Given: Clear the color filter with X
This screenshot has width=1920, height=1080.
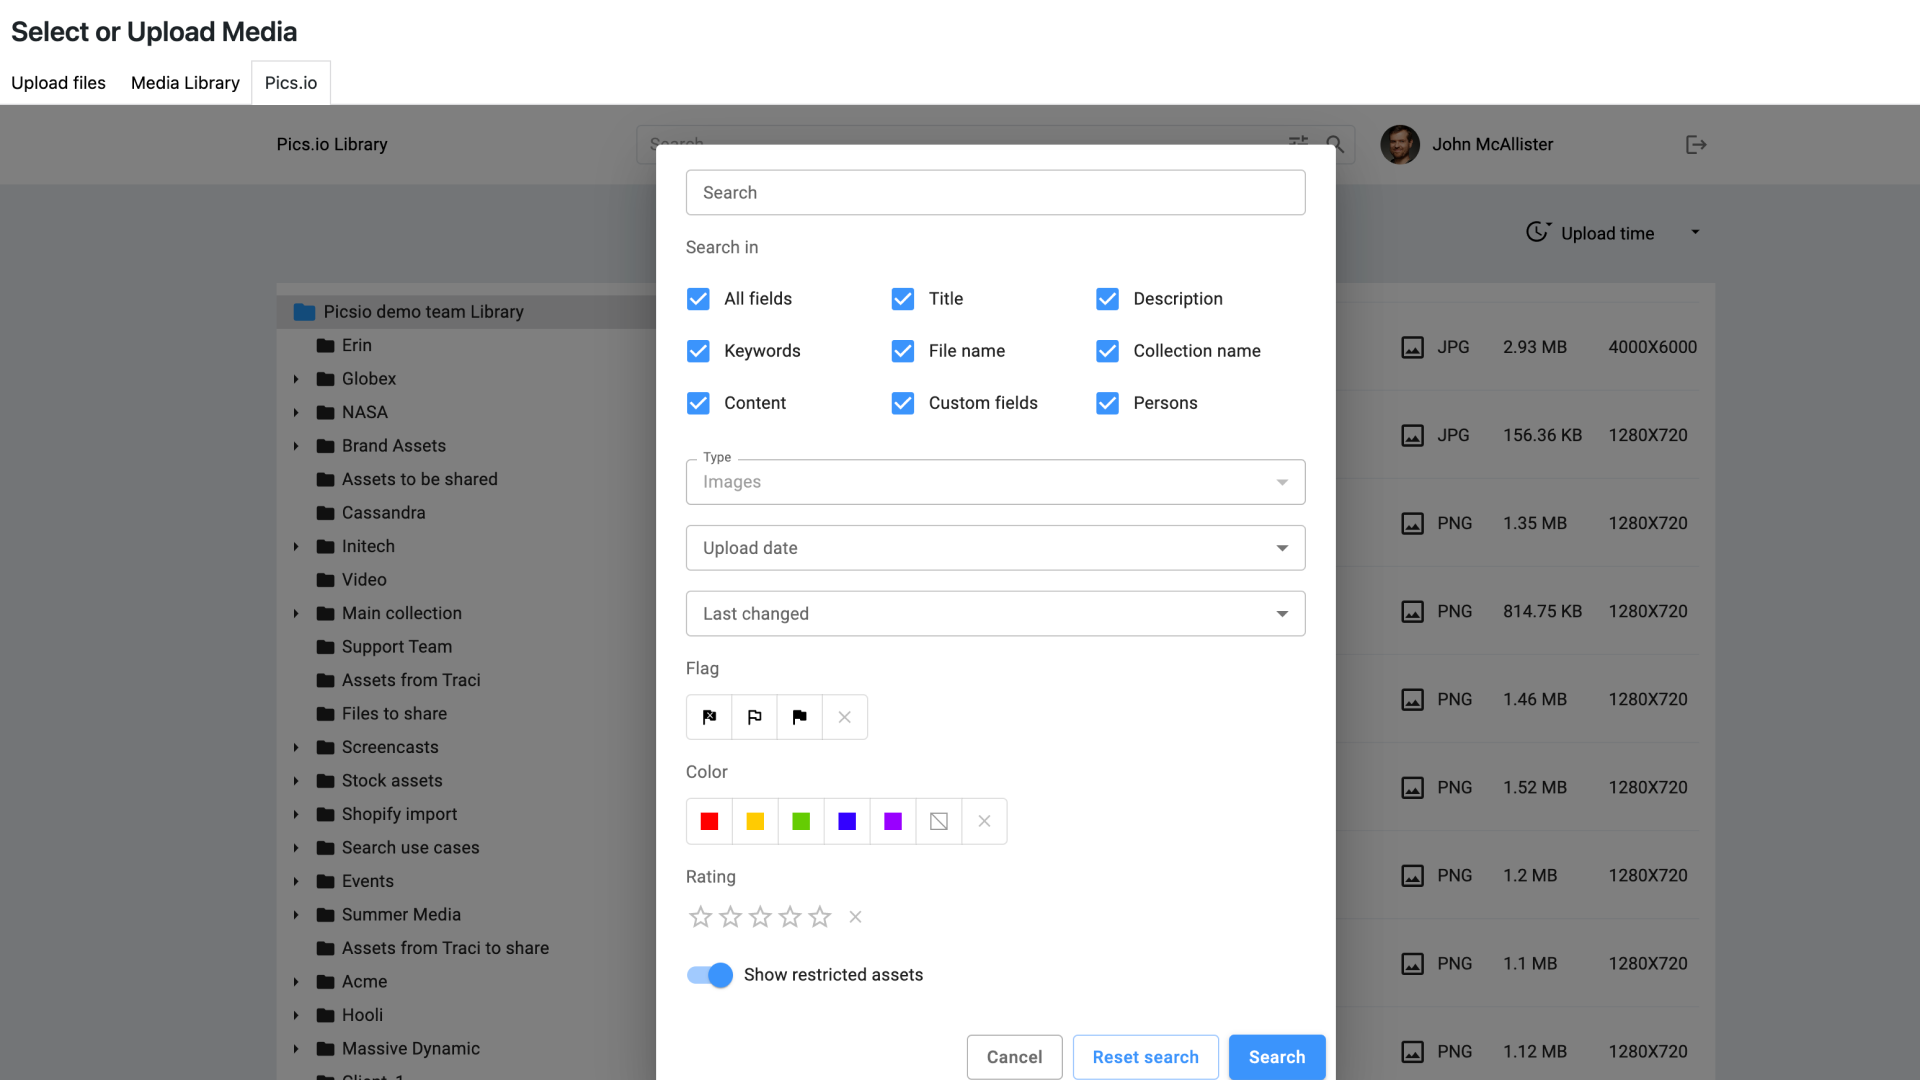Looking at the screenshot, I should pyautogui.click(x=985, y=821).
